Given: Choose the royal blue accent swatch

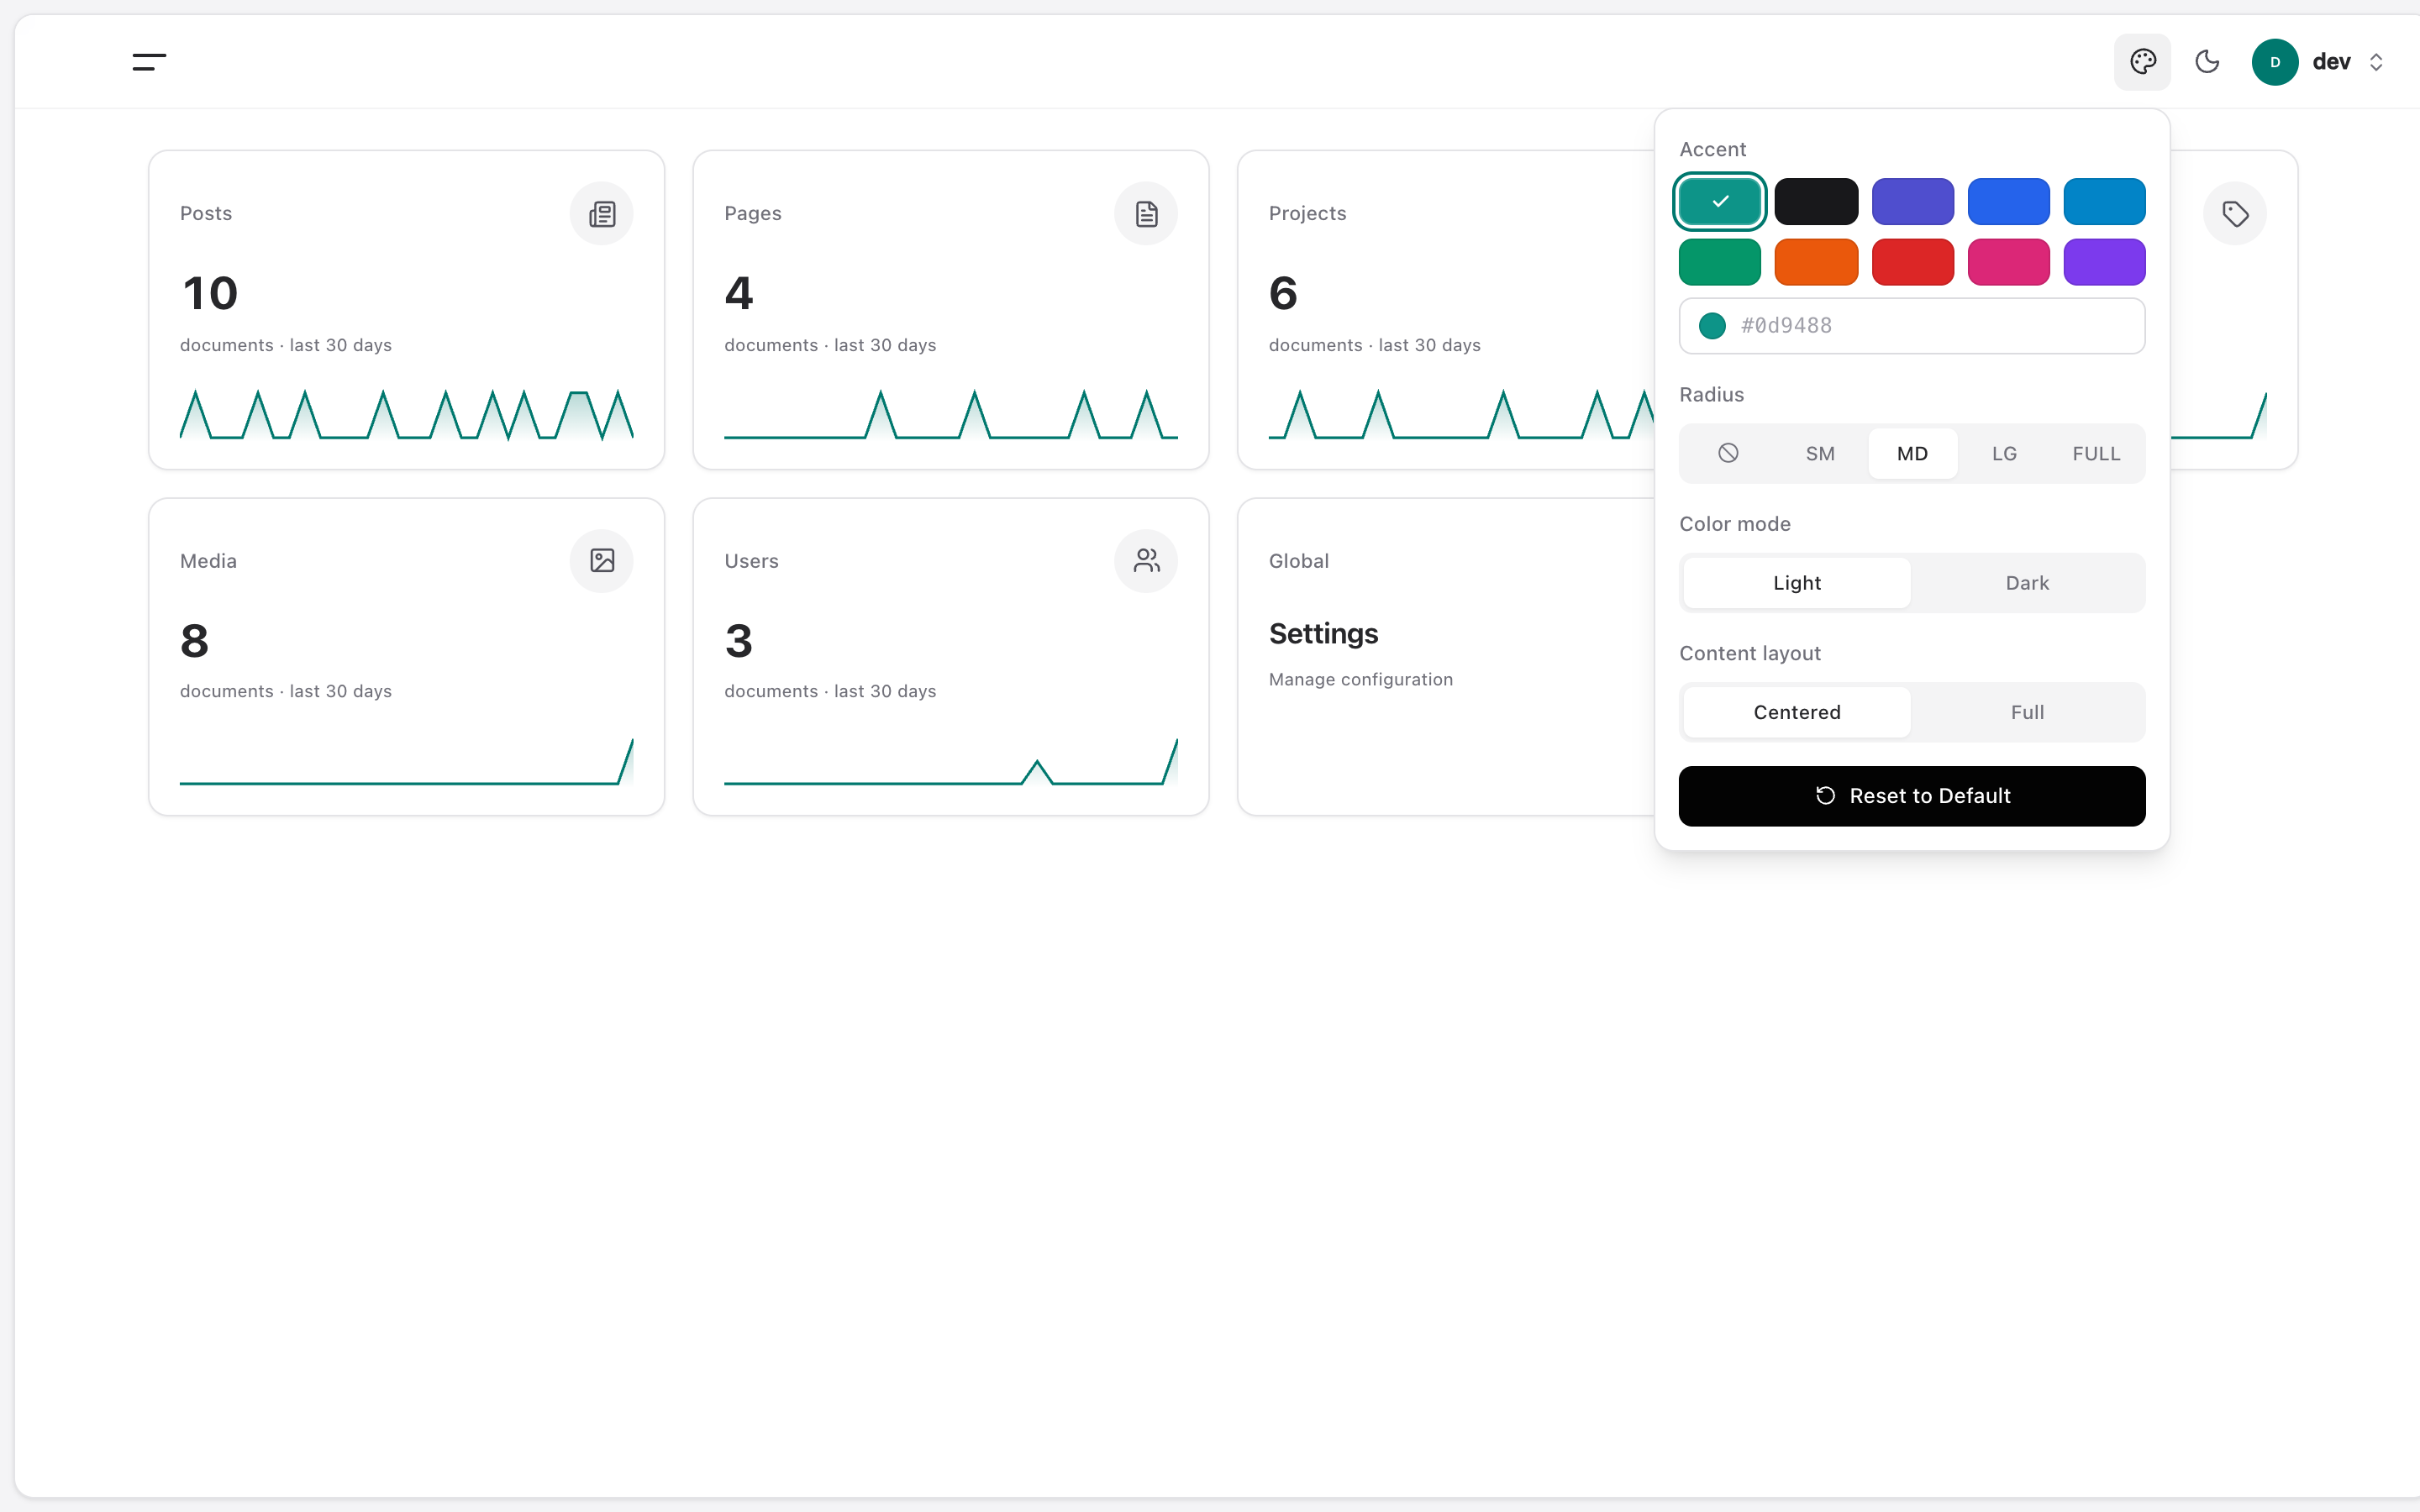Looking at the screenshot, I should (x=2008, y=202).
